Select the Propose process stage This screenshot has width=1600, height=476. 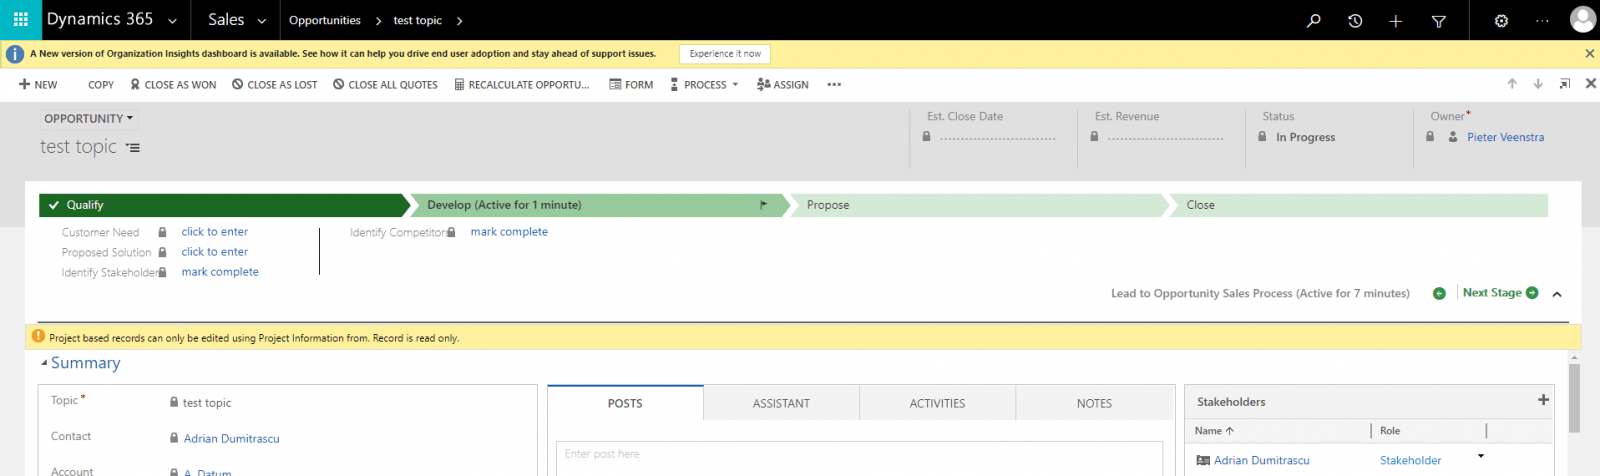(x=978, y=205)
